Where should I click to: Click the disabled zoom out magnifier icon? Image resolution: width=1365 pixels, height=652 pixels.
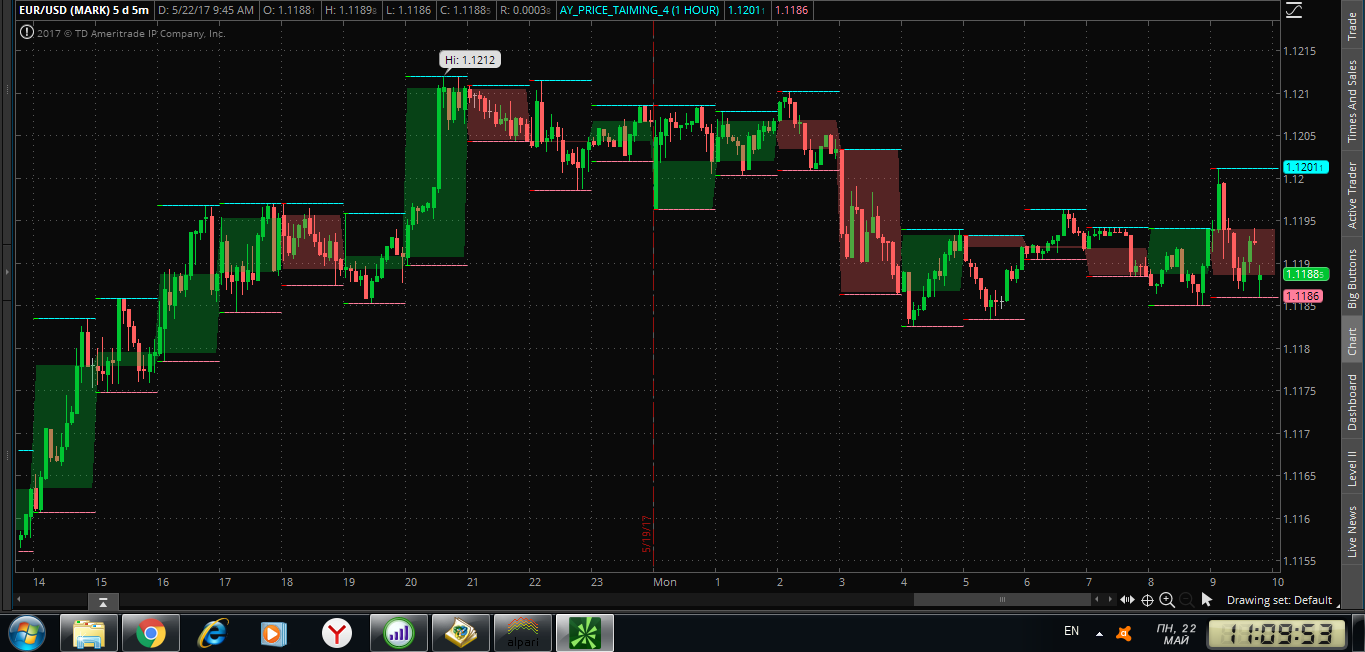click(x=1186, y=599)
